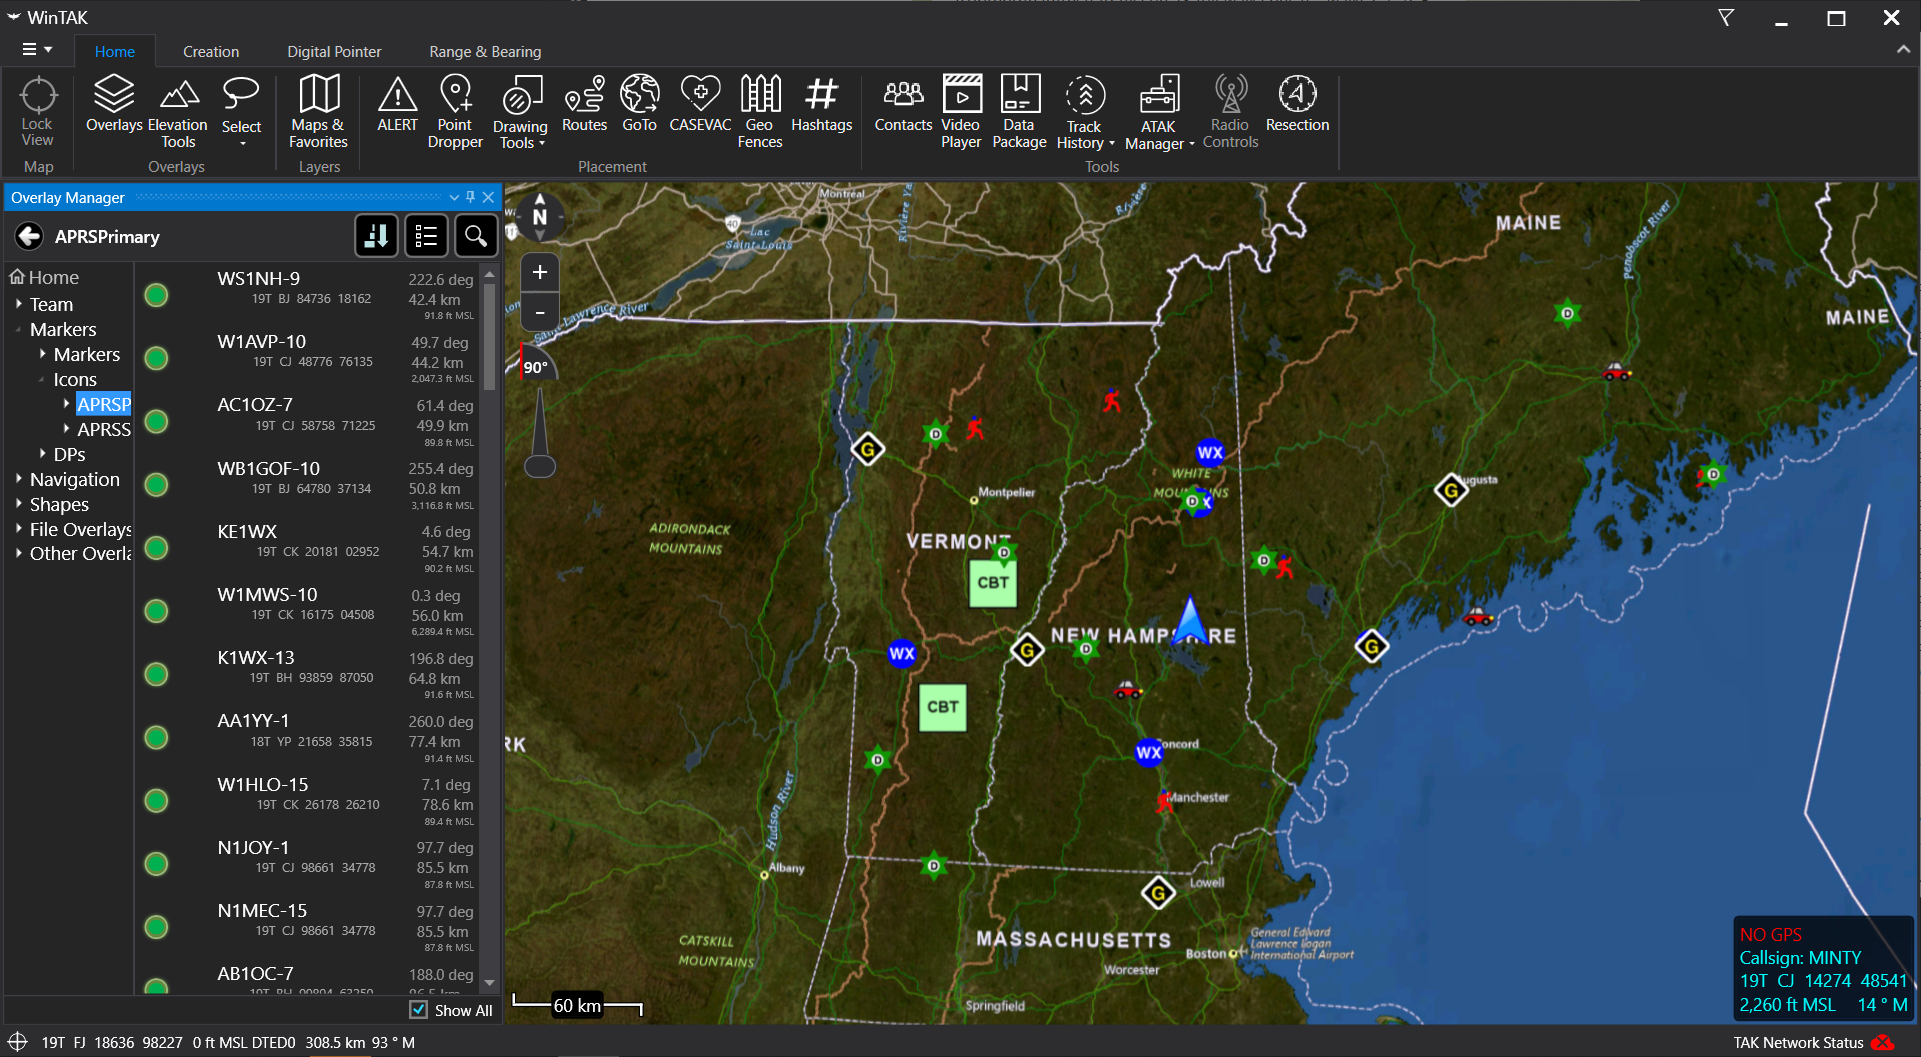Open the Resection tool
Screen dimensions: 1921x1057
point(1297,103)
